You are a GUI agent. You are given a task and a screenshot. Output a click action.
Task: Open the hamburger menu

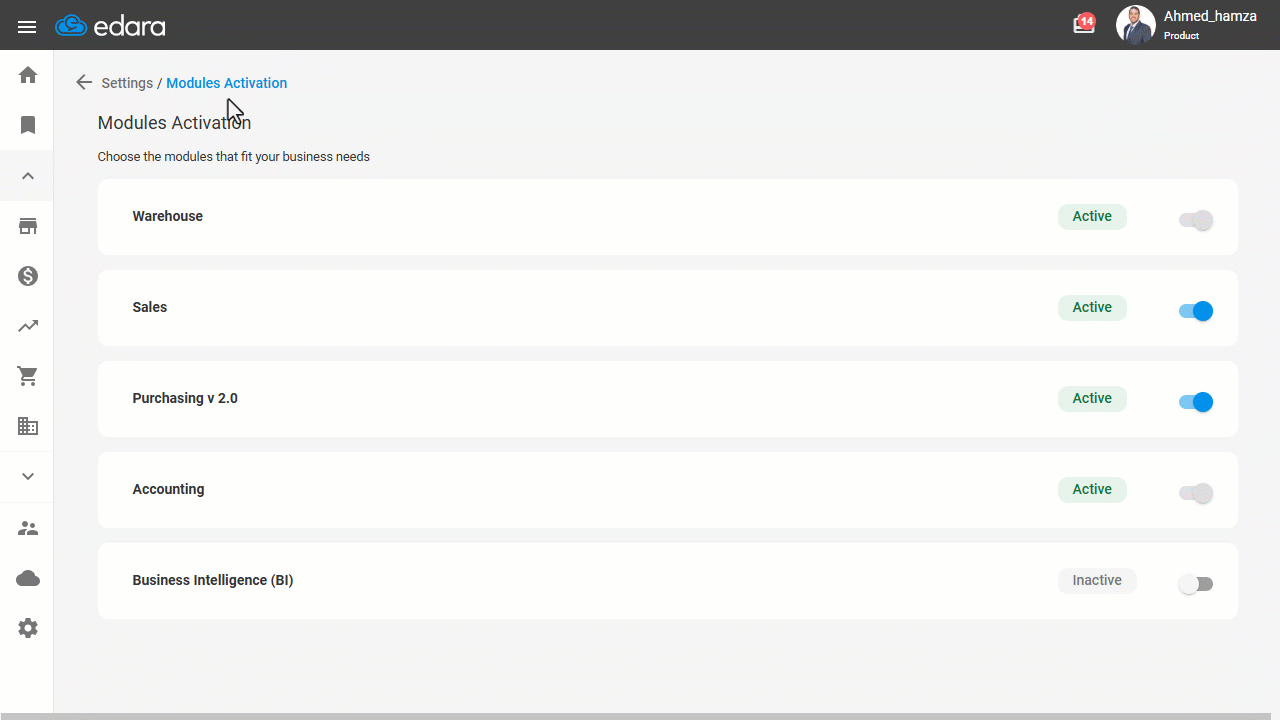coord(27,27)
